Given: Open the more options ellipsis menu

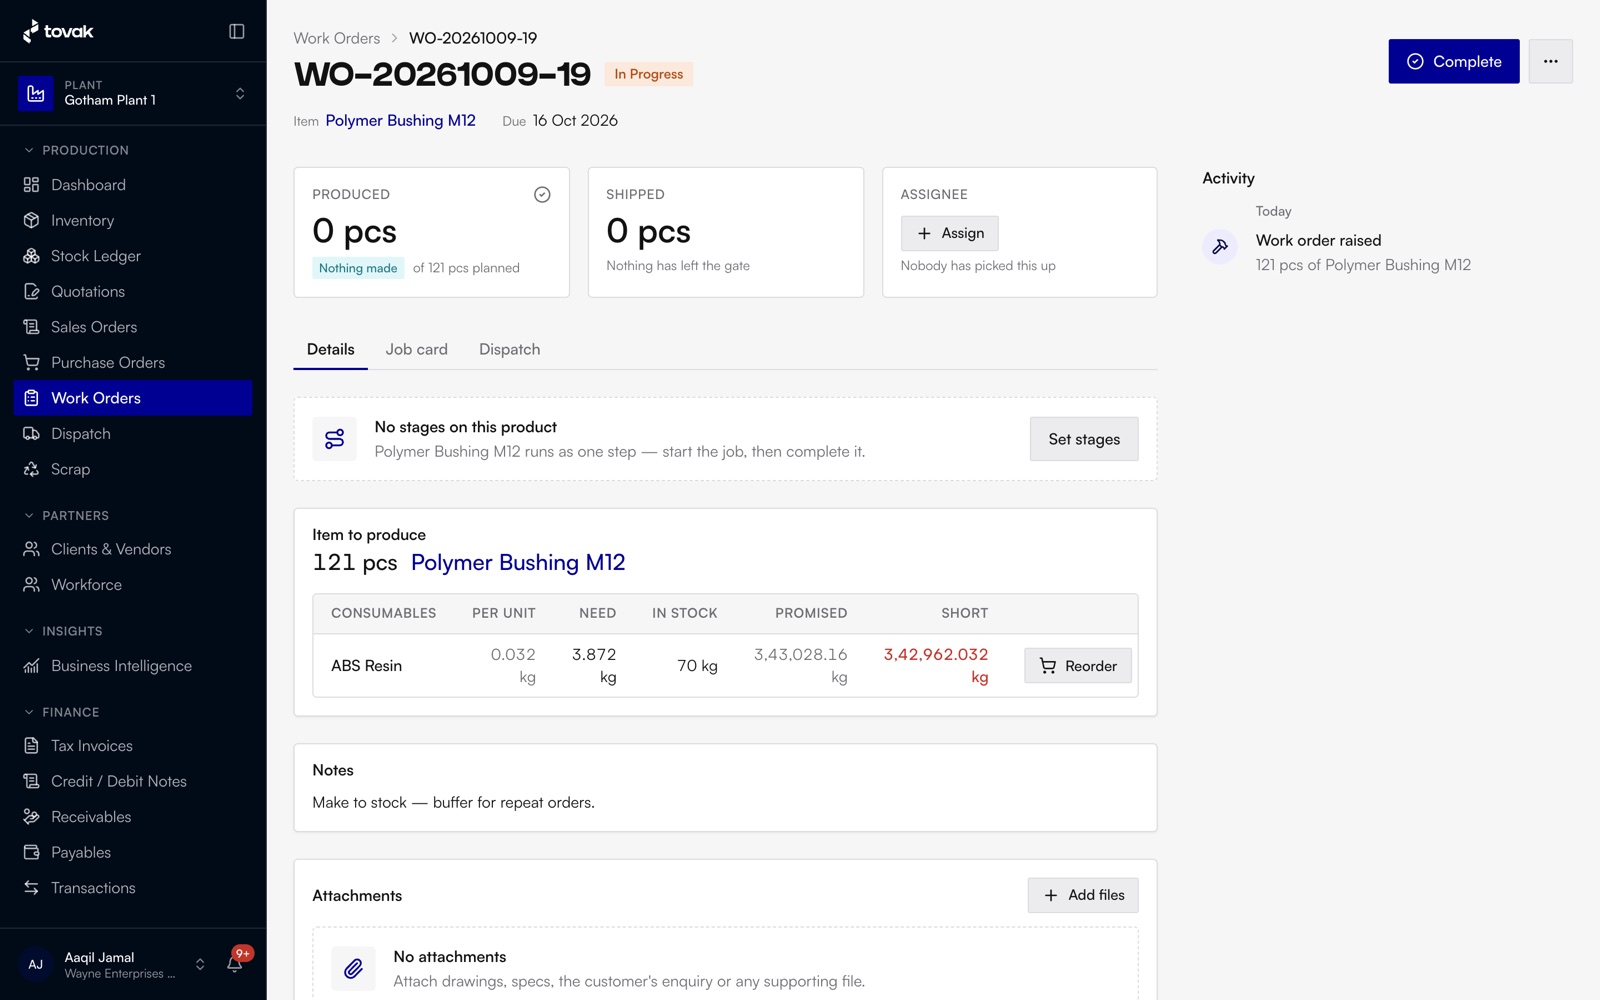Looking at the screenshot, I should (1550, 61).
